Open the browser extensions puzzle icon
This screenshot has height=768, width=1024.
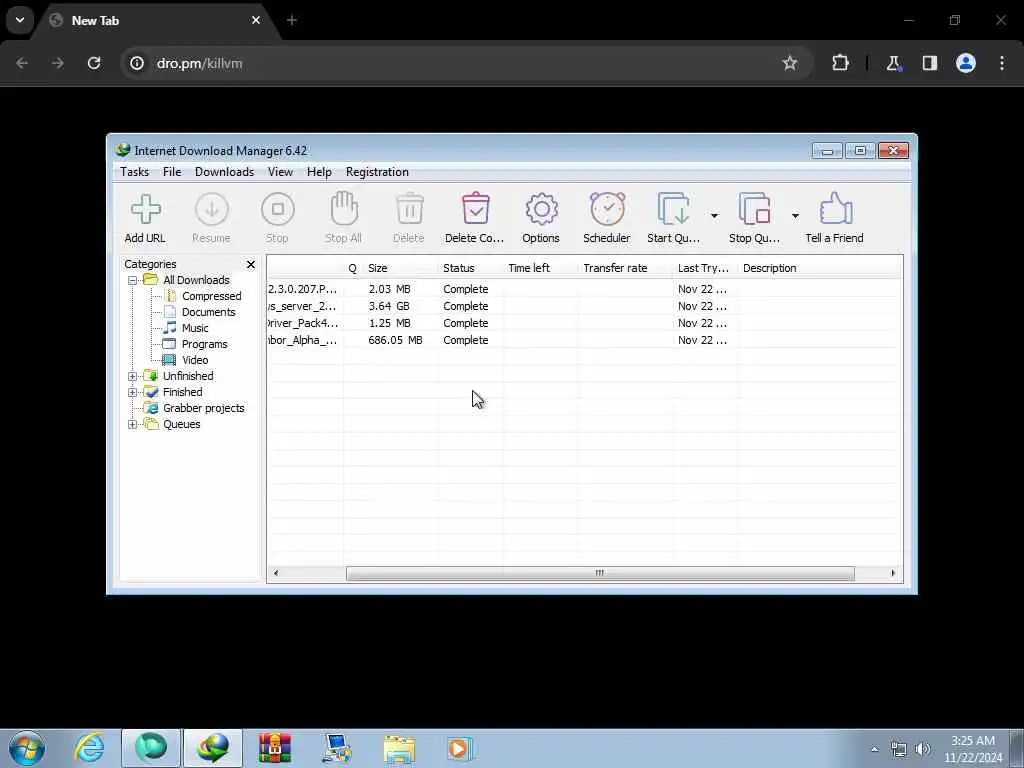tap(840, 63)
